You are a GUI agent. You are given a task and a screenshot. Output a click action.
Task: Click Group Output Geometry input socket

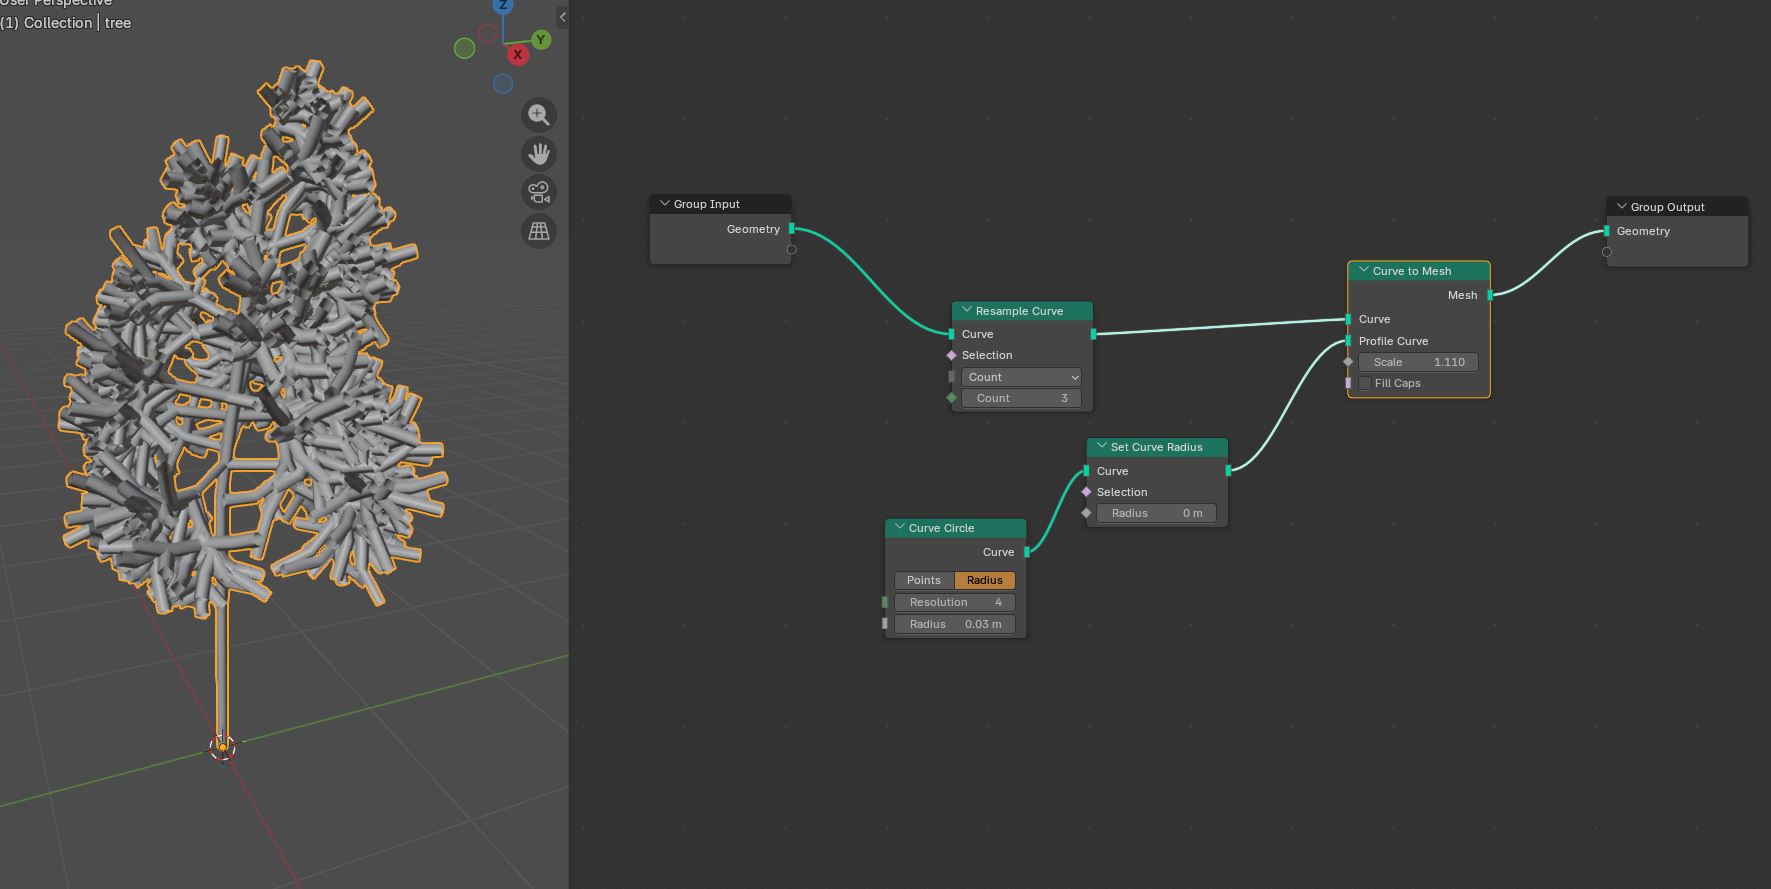(x=1607, y=231)
